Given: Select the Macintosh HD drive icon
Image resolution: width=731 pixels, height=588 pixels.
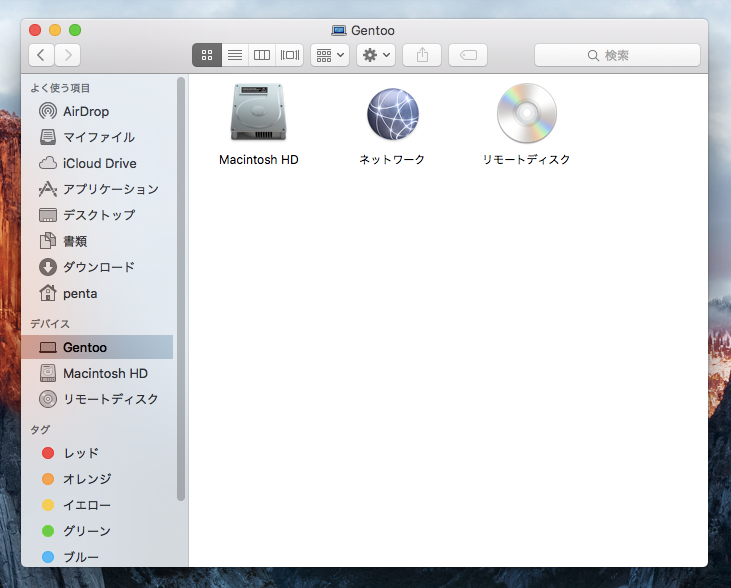Looking at the screenshot, I should [258, 112].
